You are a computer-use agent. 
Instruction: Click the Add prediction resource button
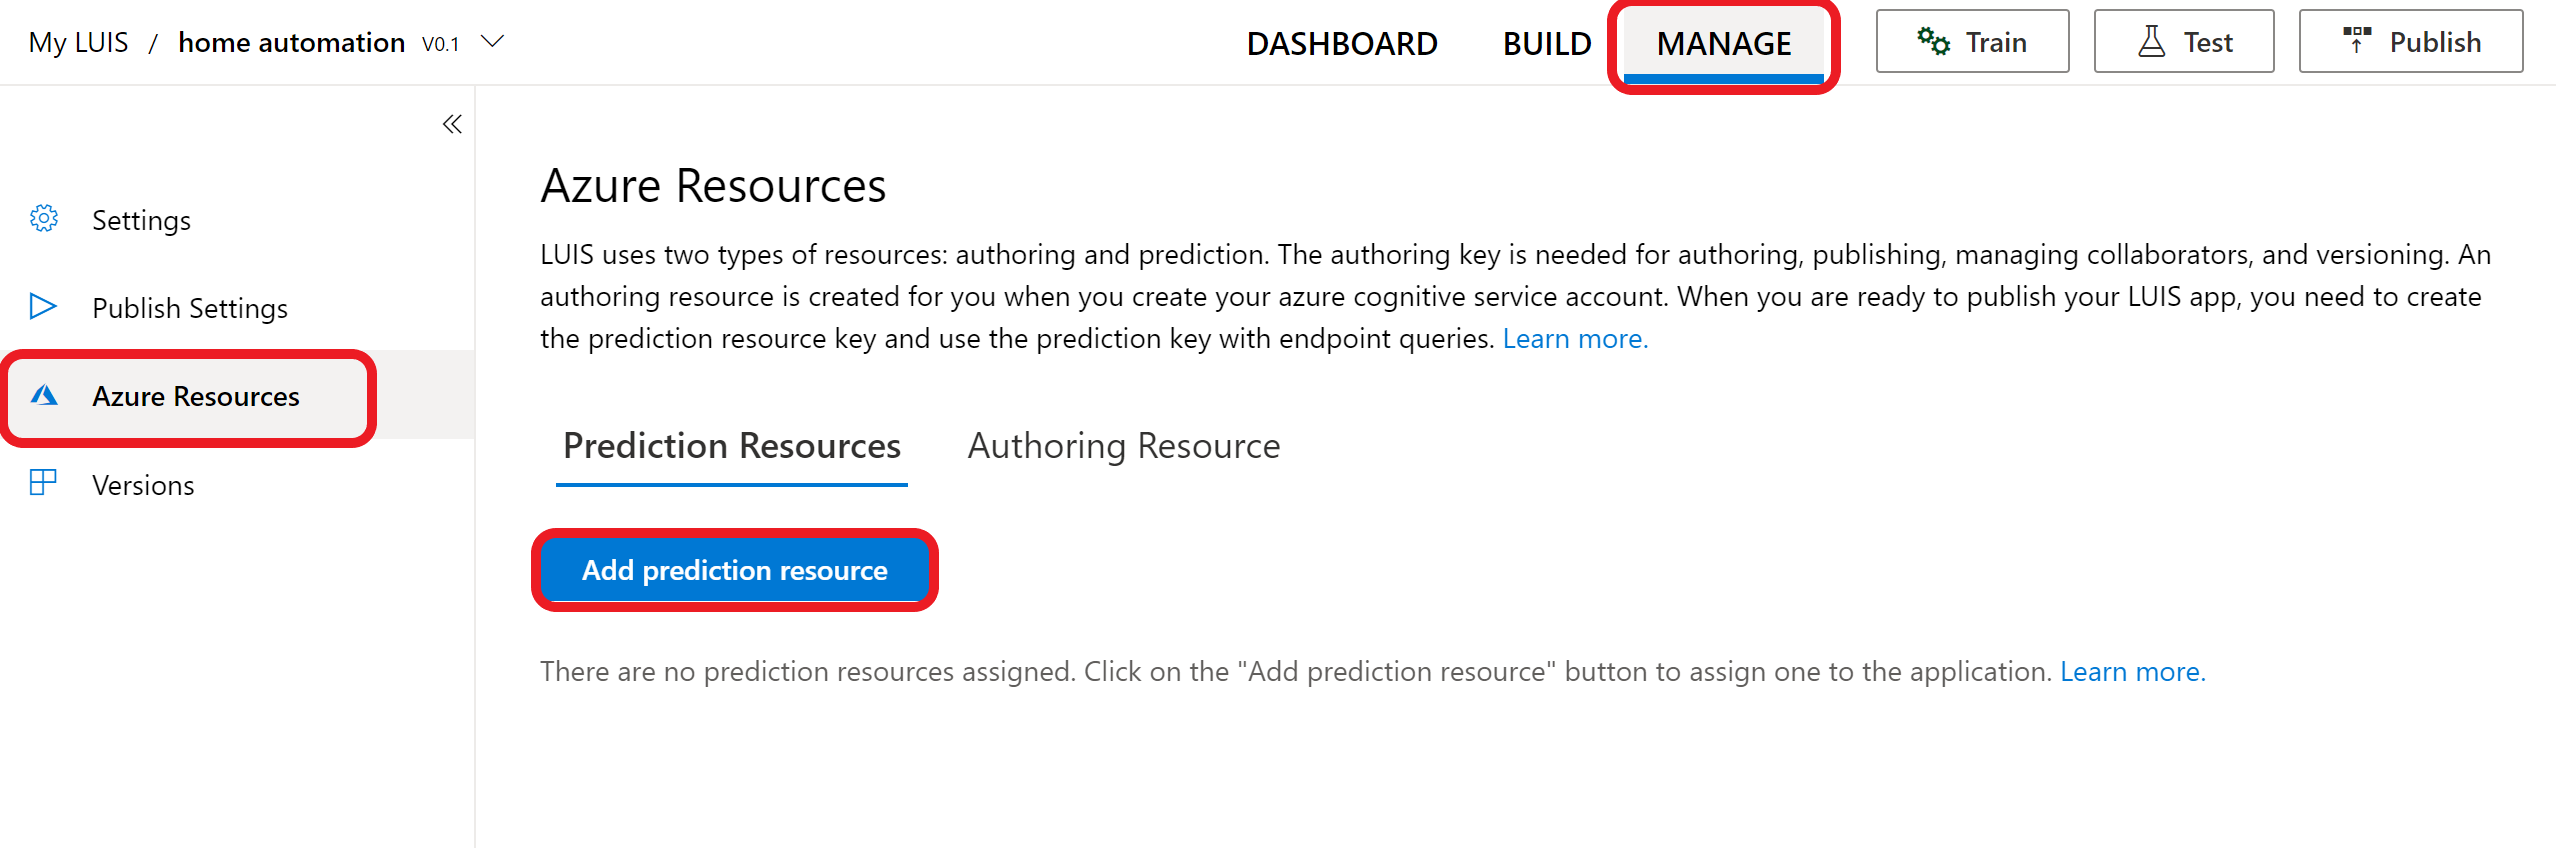[735, 570]
